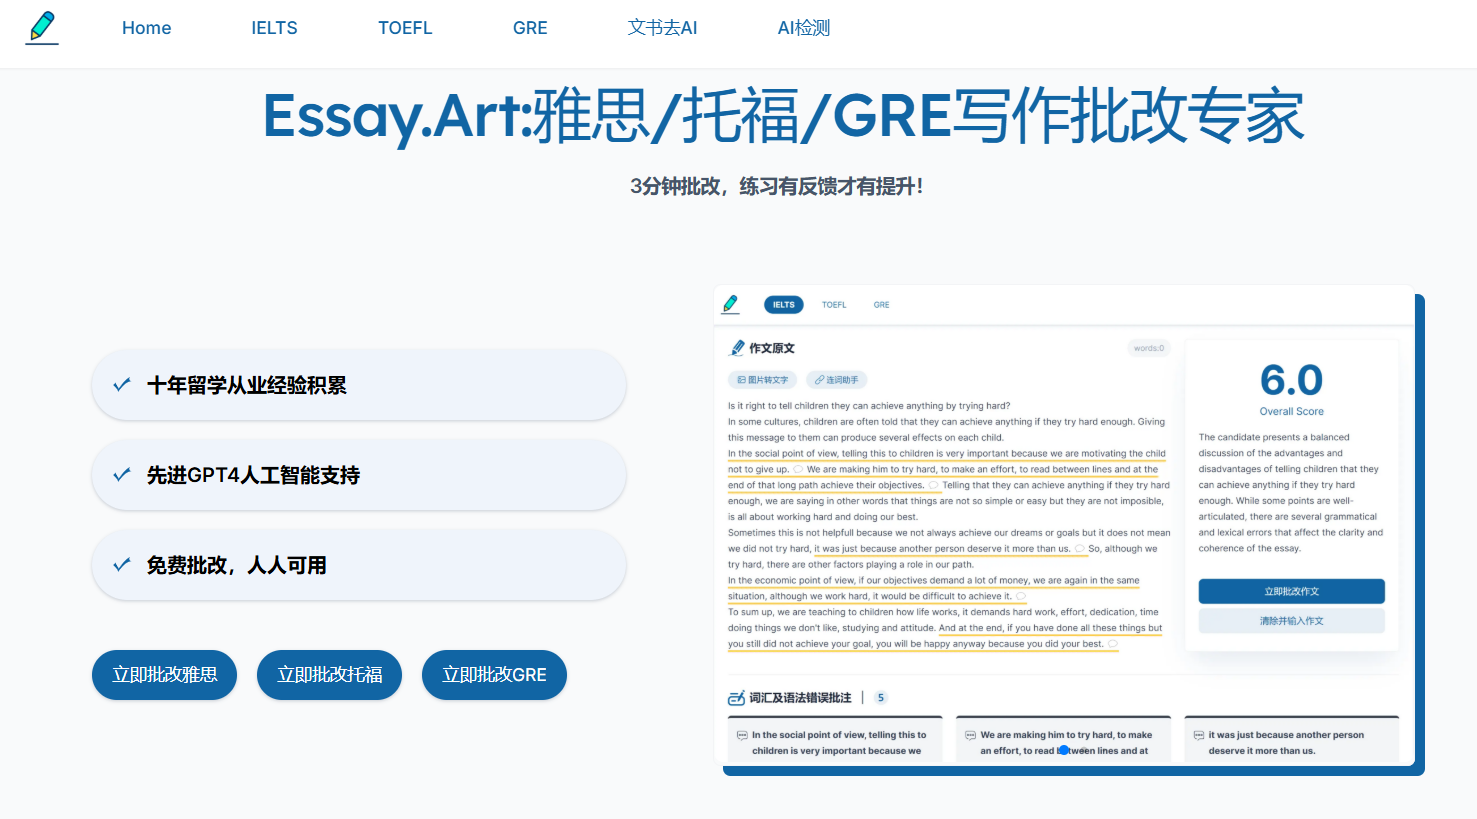Click the 6.0 Overall Score in preview
Screen dimensions: 1477x819
1292,388
